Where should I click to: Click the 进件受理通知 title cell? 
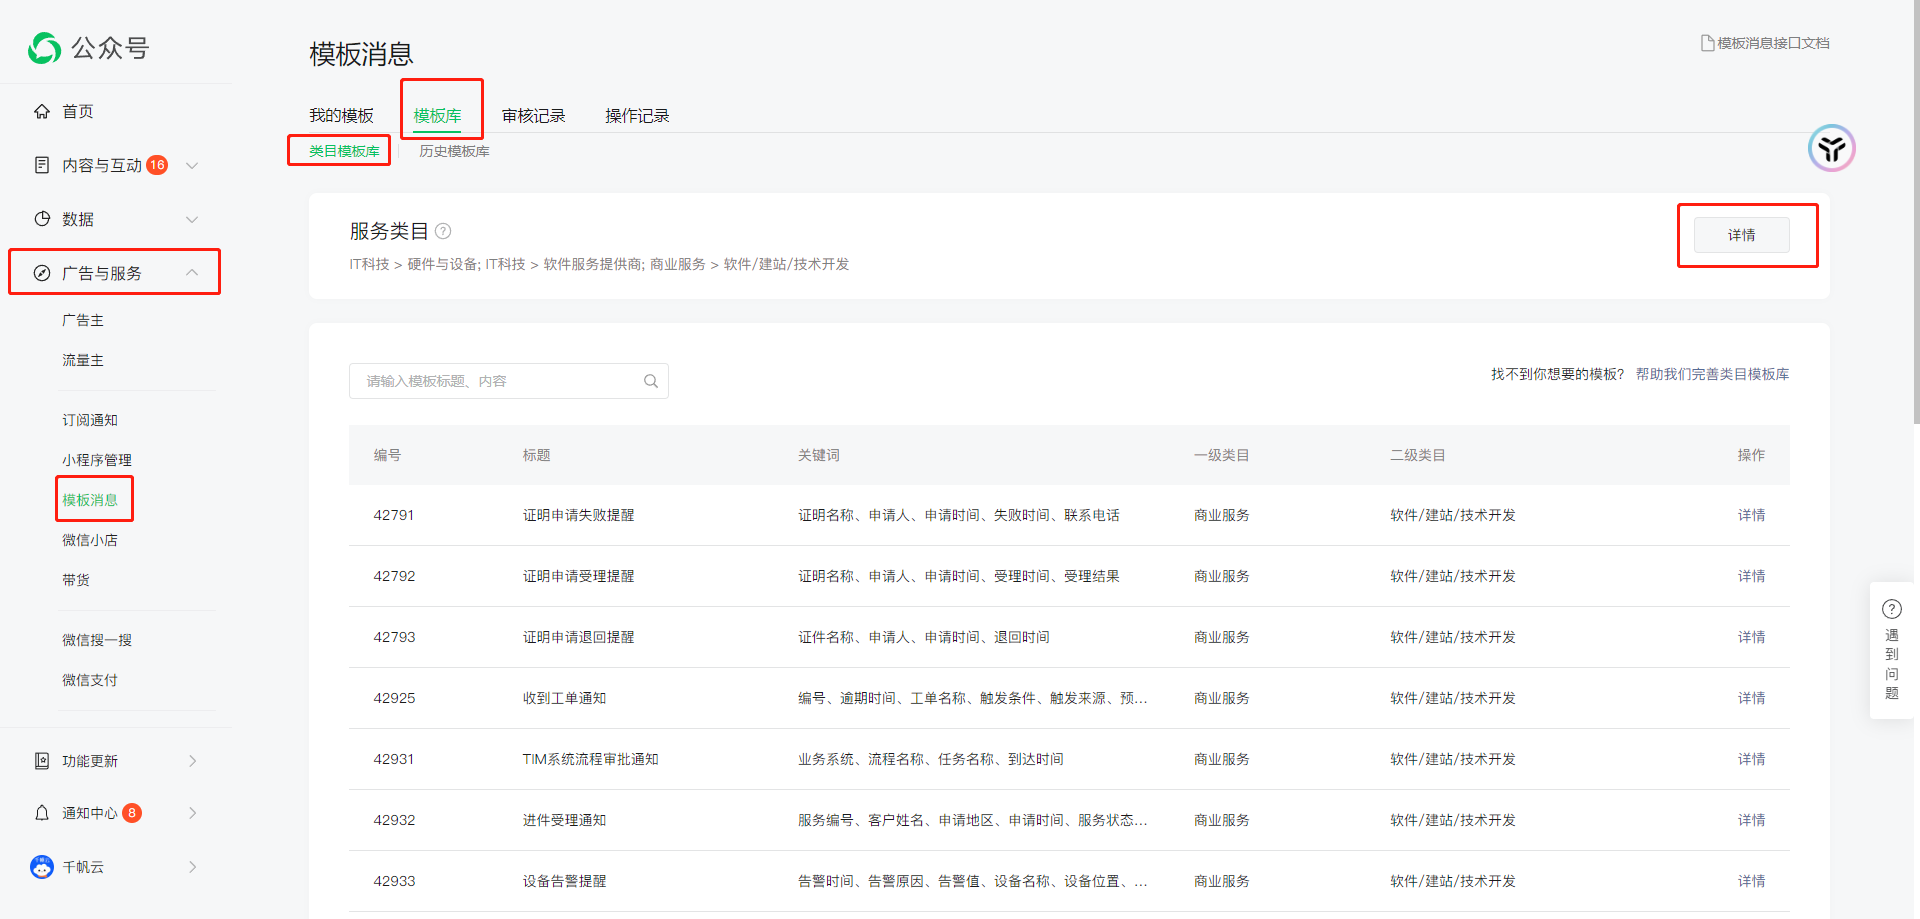(564, 820)
